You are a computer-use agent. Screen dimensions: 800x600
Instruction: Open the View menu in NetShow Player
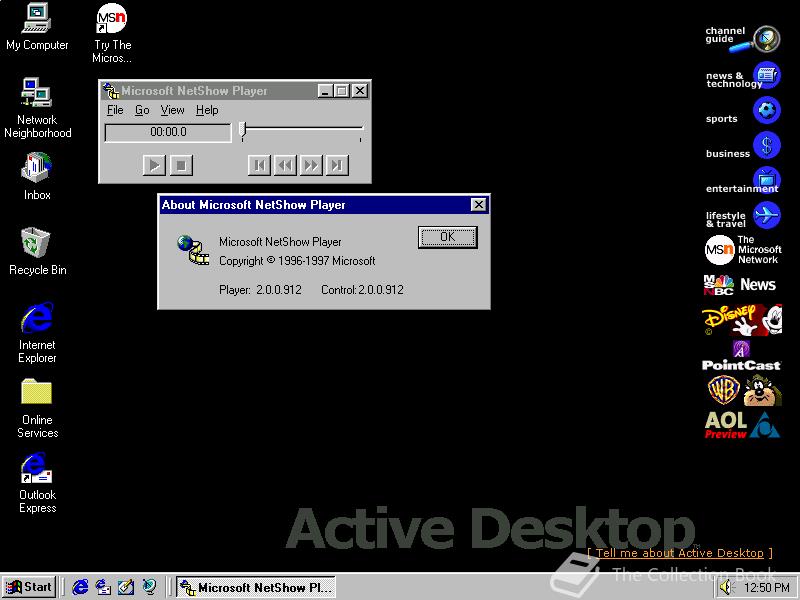(x=172, y=110)
